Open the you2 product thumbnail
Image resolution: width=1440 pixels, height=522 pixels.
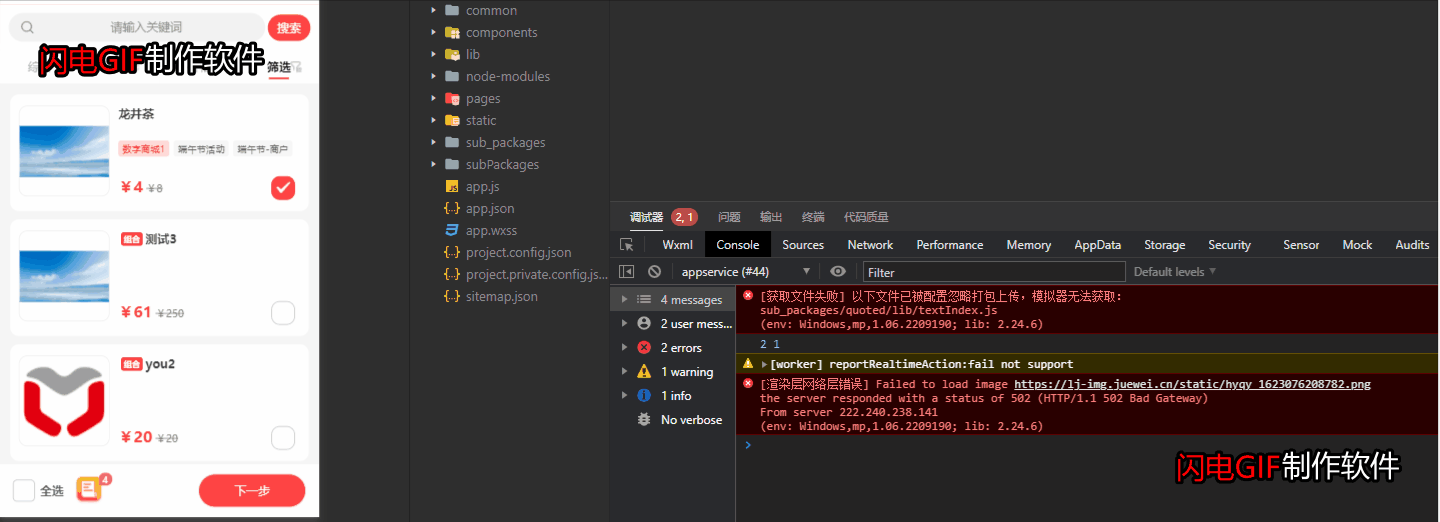click(x=64, y=400)
